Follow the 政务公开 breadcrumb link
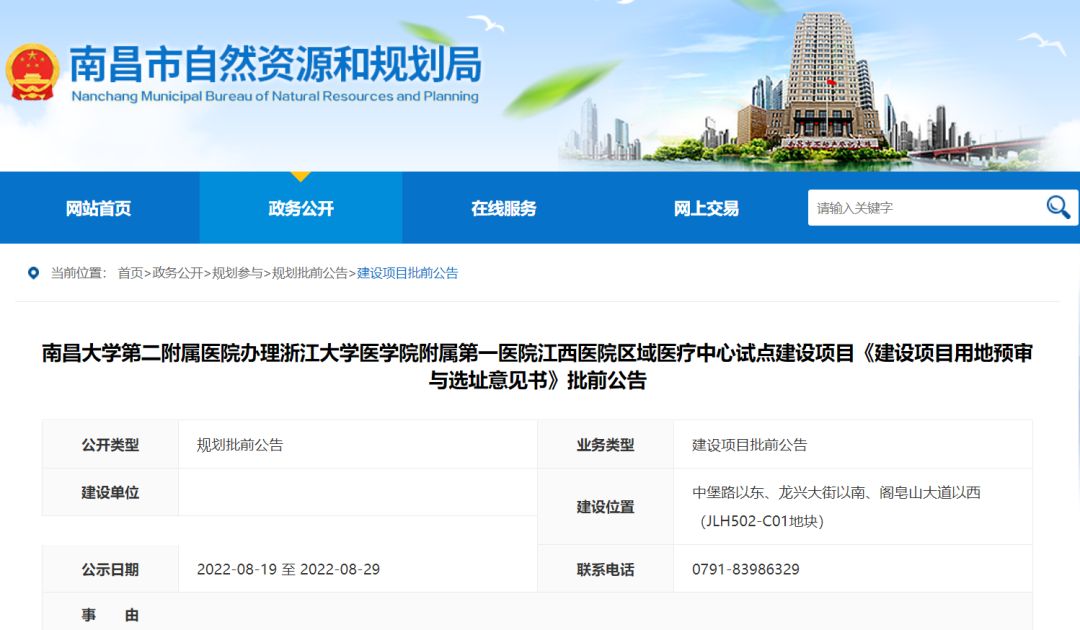The height and width of the screenshot is (630, 1080). [177, 273]
